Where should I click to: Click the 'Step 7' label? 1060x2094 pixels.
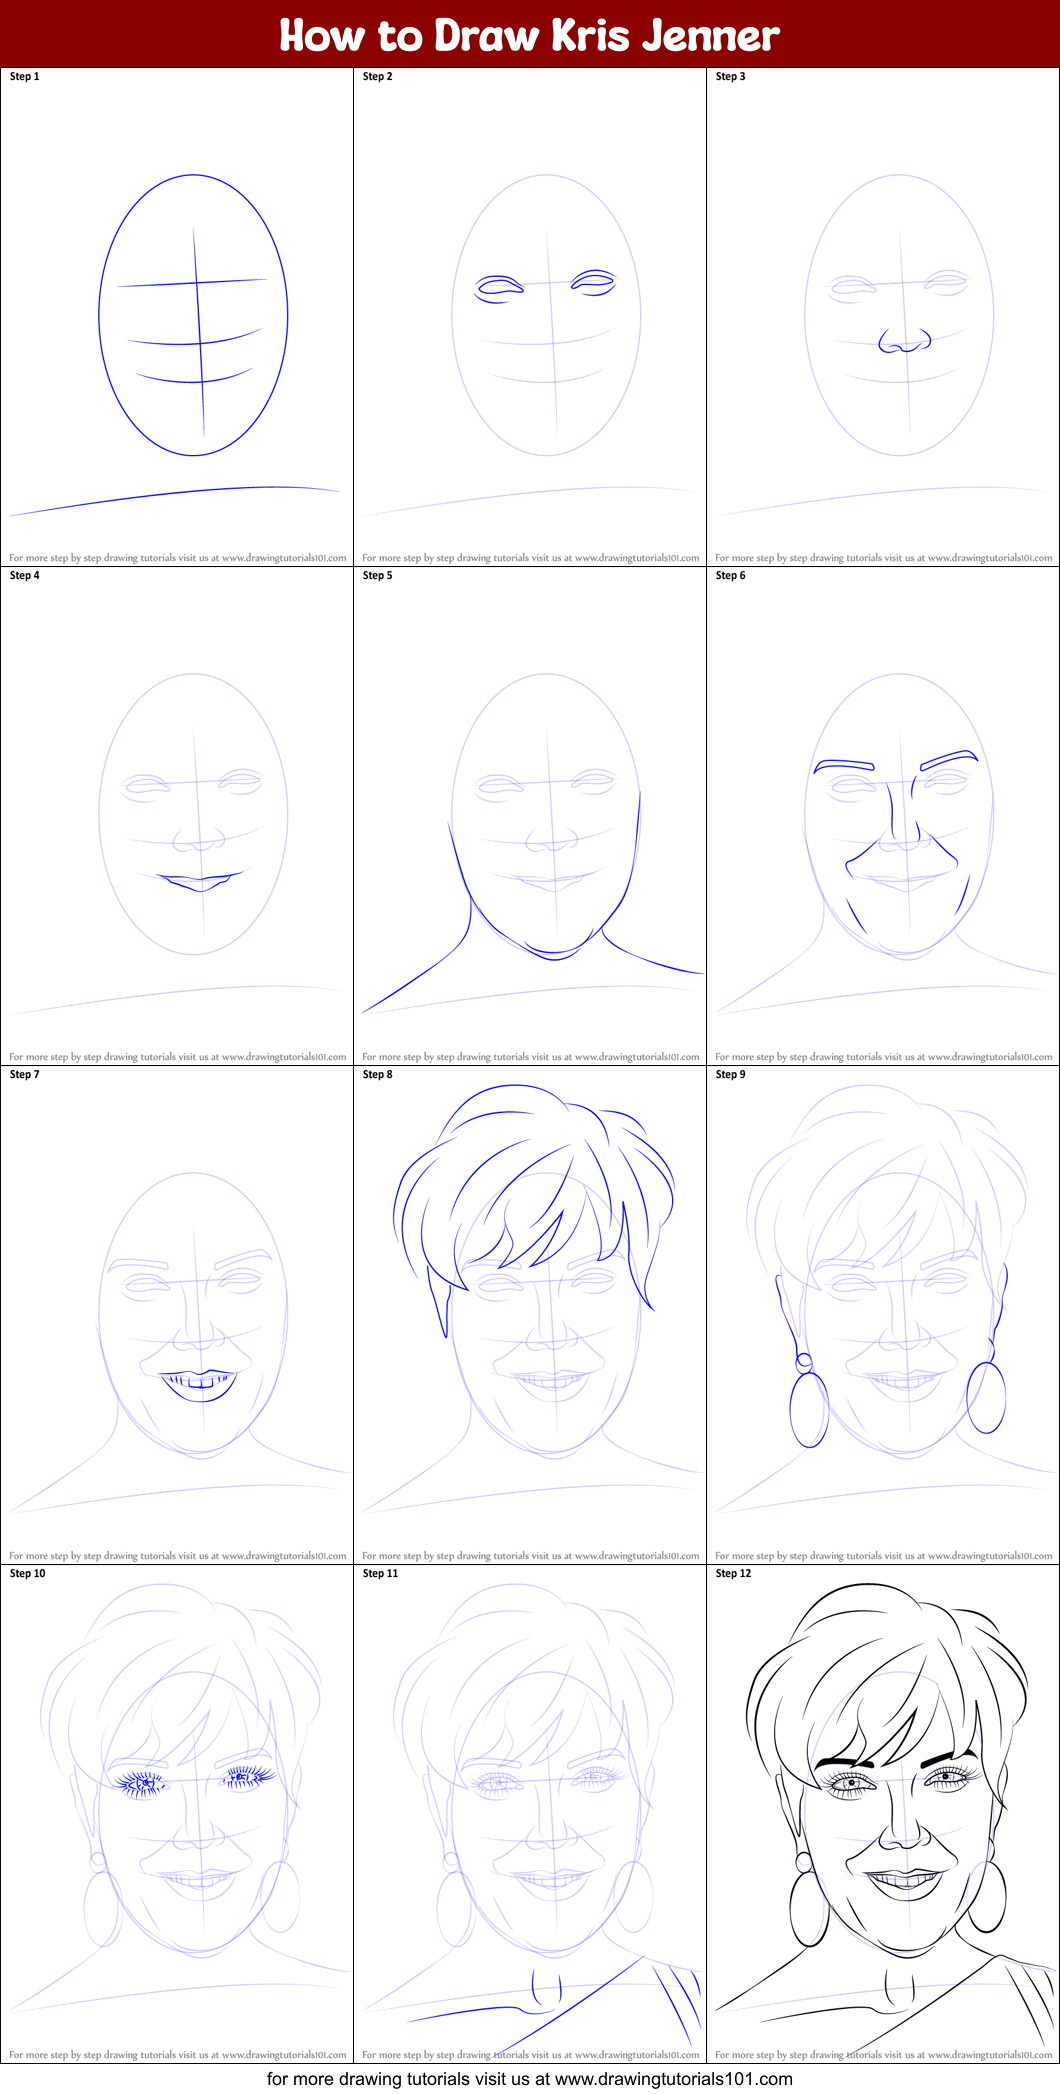tap(25, 1074)
